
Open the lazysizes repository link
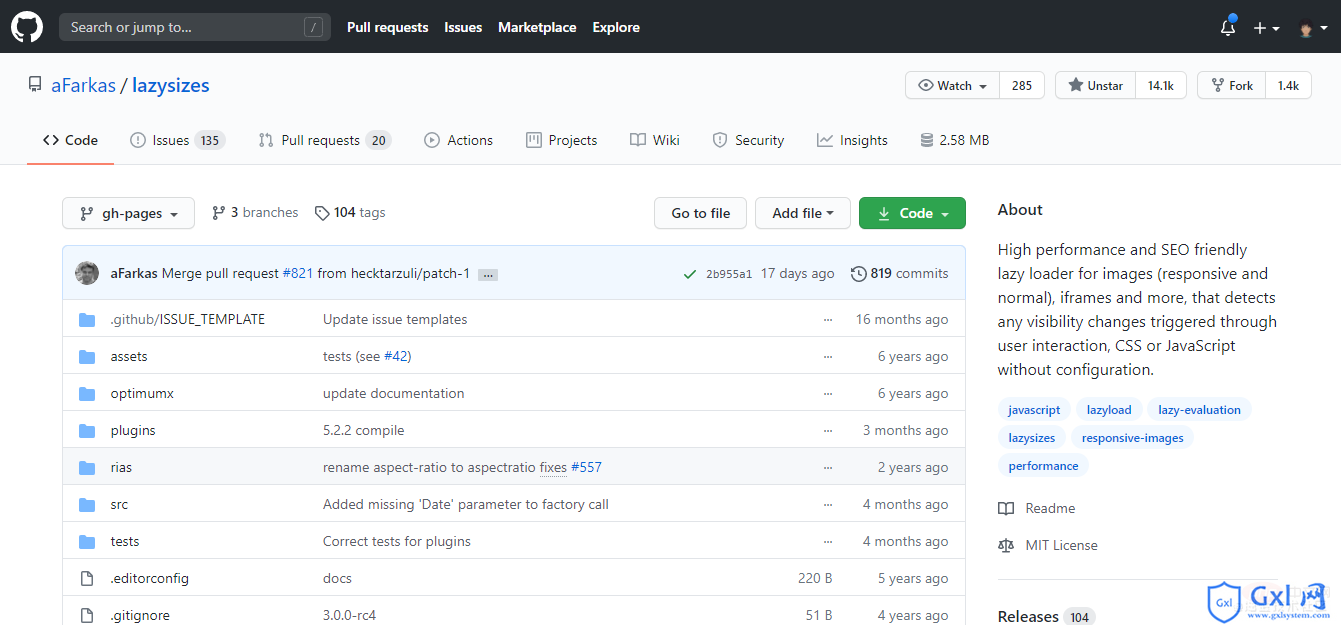[171, 86]
